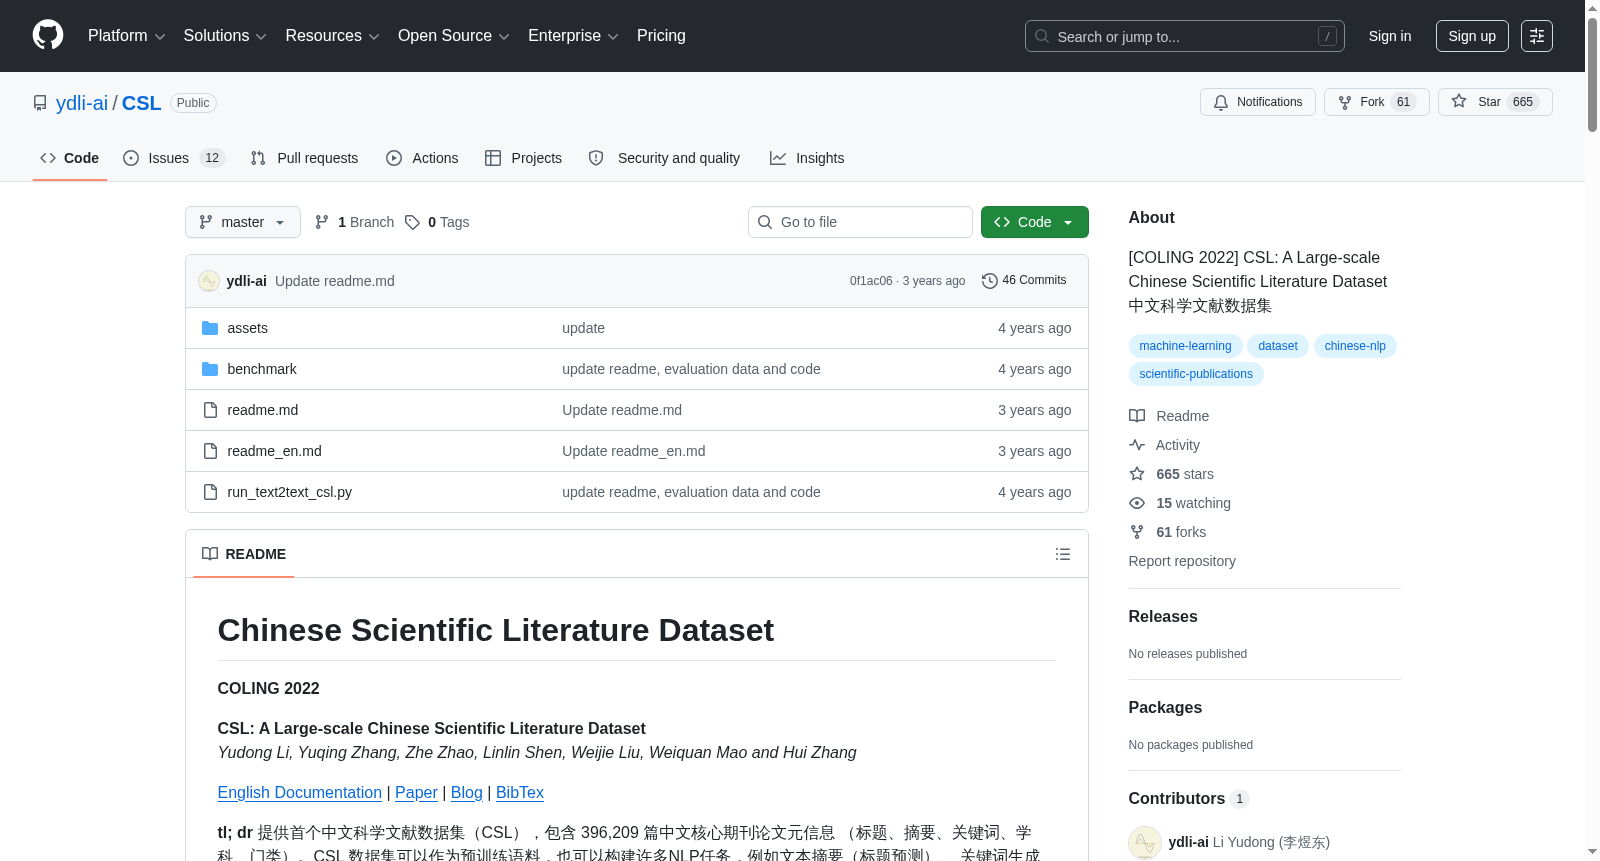
Task: Expand the Resources menu
Action: [332, 36]
